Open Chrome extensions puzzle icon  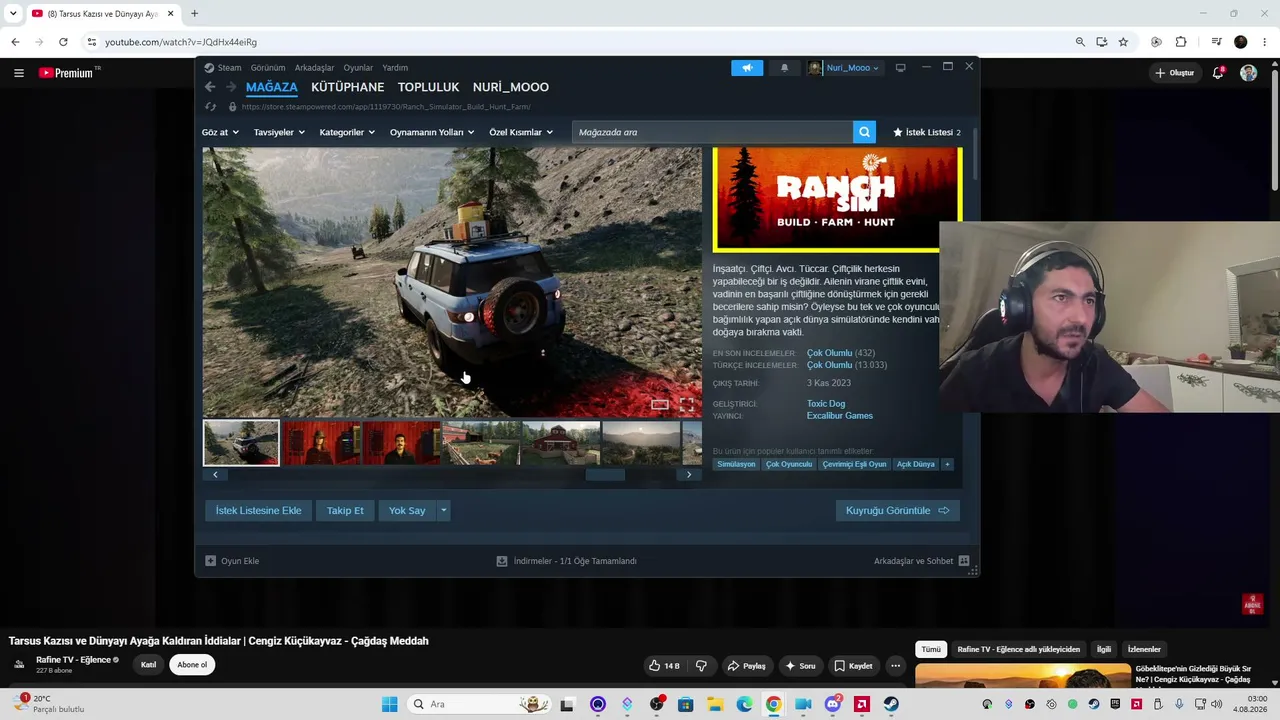pyautogui.click(x=1181, y=42)
